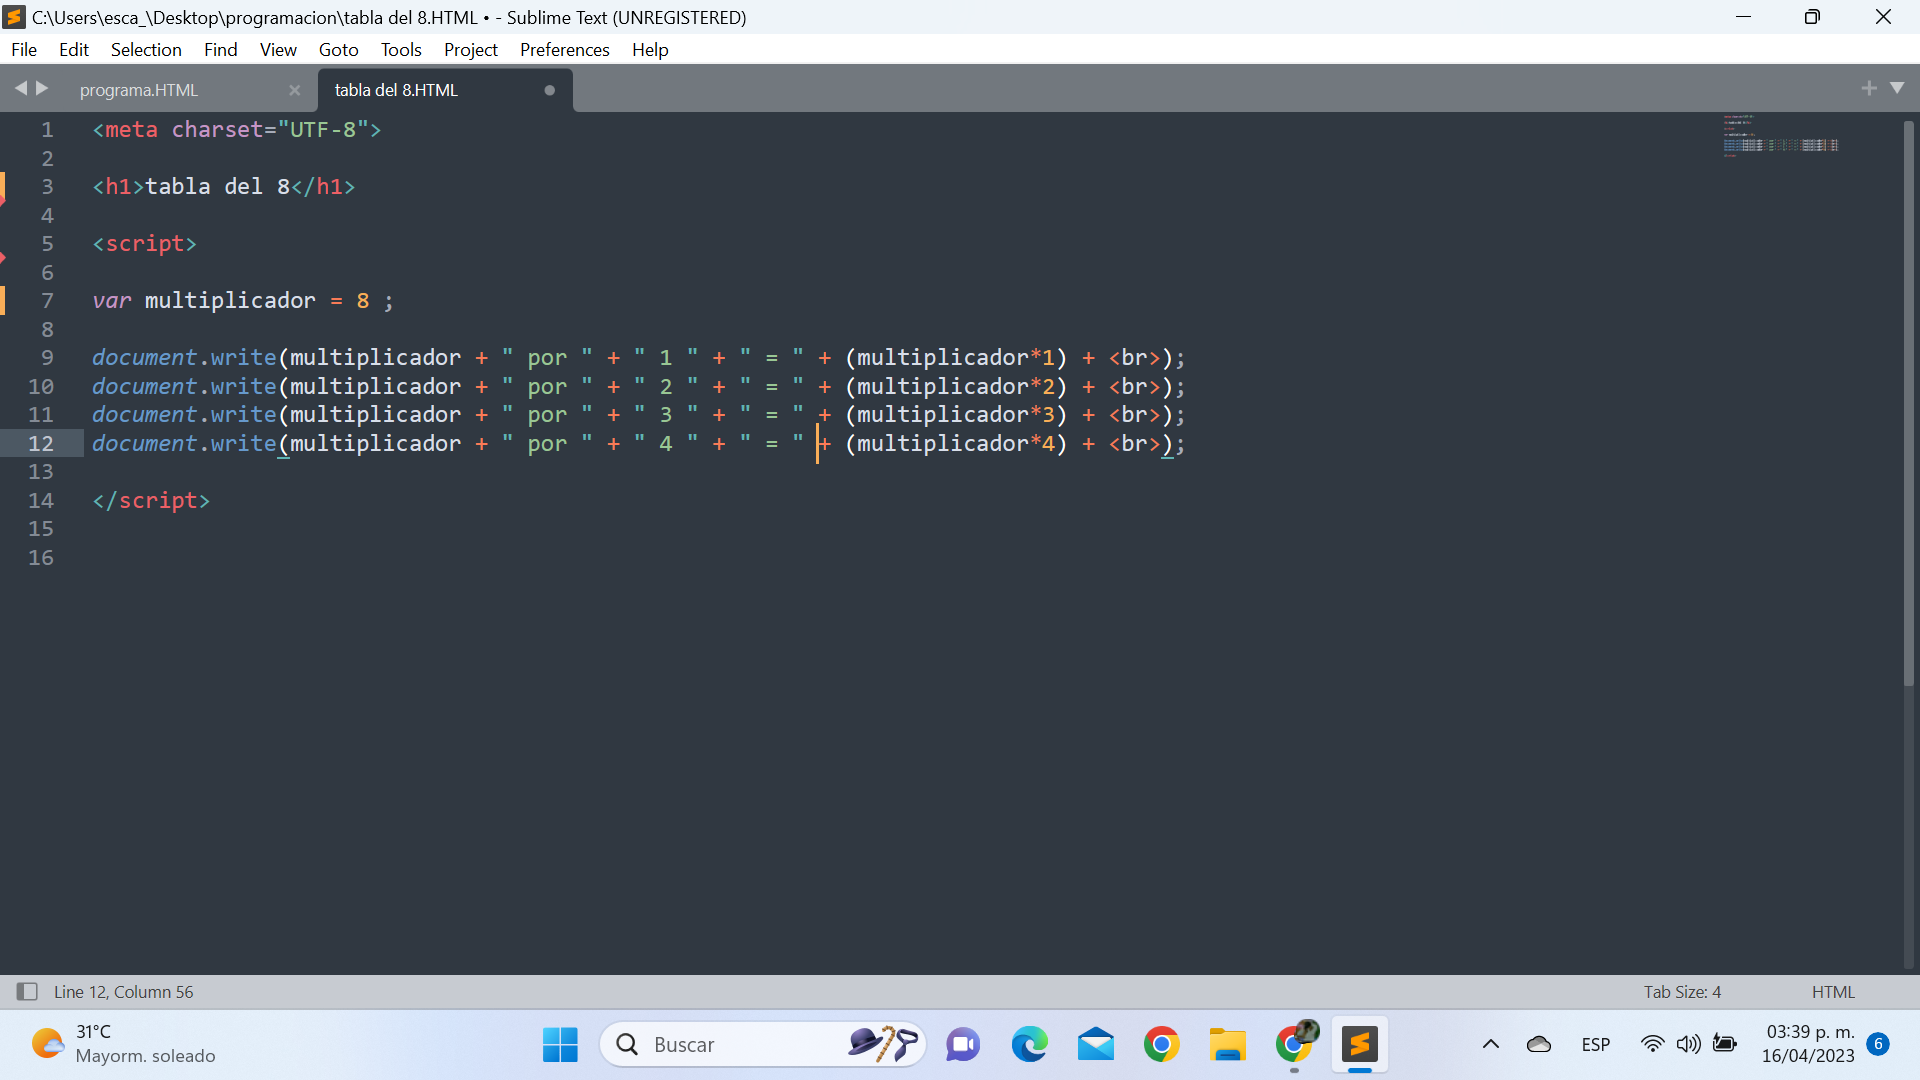Screen dimensions: 1920x1080
Task: Open the File menu
Action: 24,50
